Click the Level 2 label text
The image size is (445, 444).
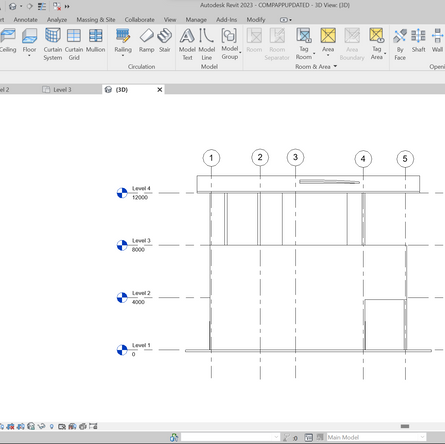coord(141,293)
